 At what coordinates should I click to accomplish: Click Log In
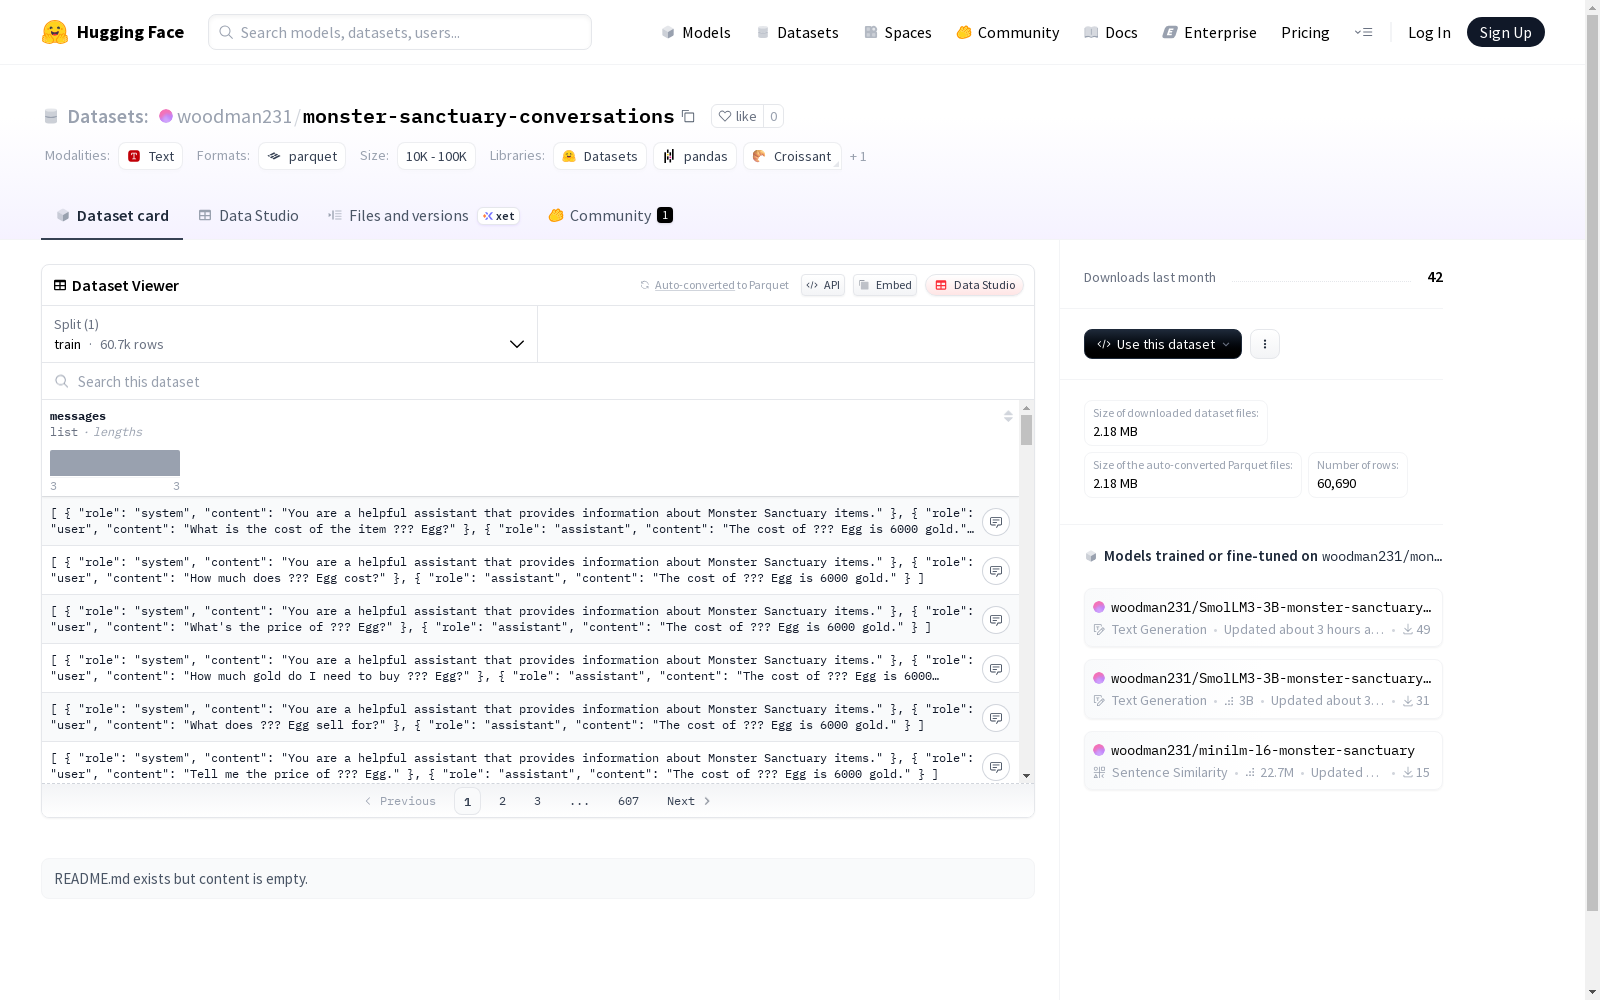pyautogui.click(x=1429, y=32)
